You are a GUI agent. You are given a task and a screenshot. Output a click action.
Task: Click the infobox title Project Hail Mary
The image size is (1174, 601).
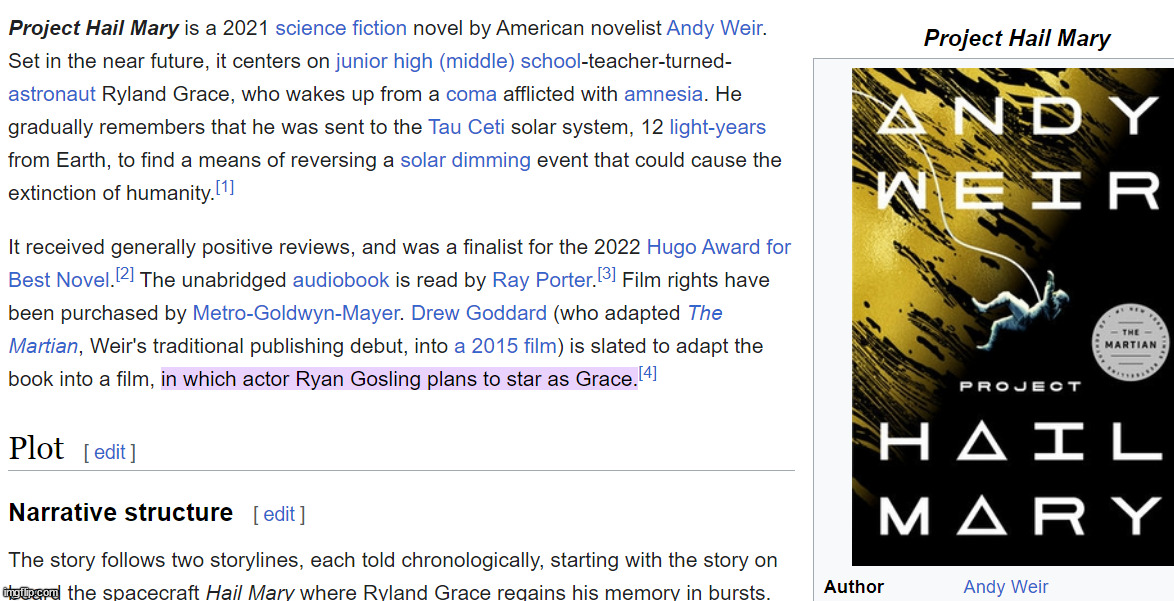pos(1017,38)
